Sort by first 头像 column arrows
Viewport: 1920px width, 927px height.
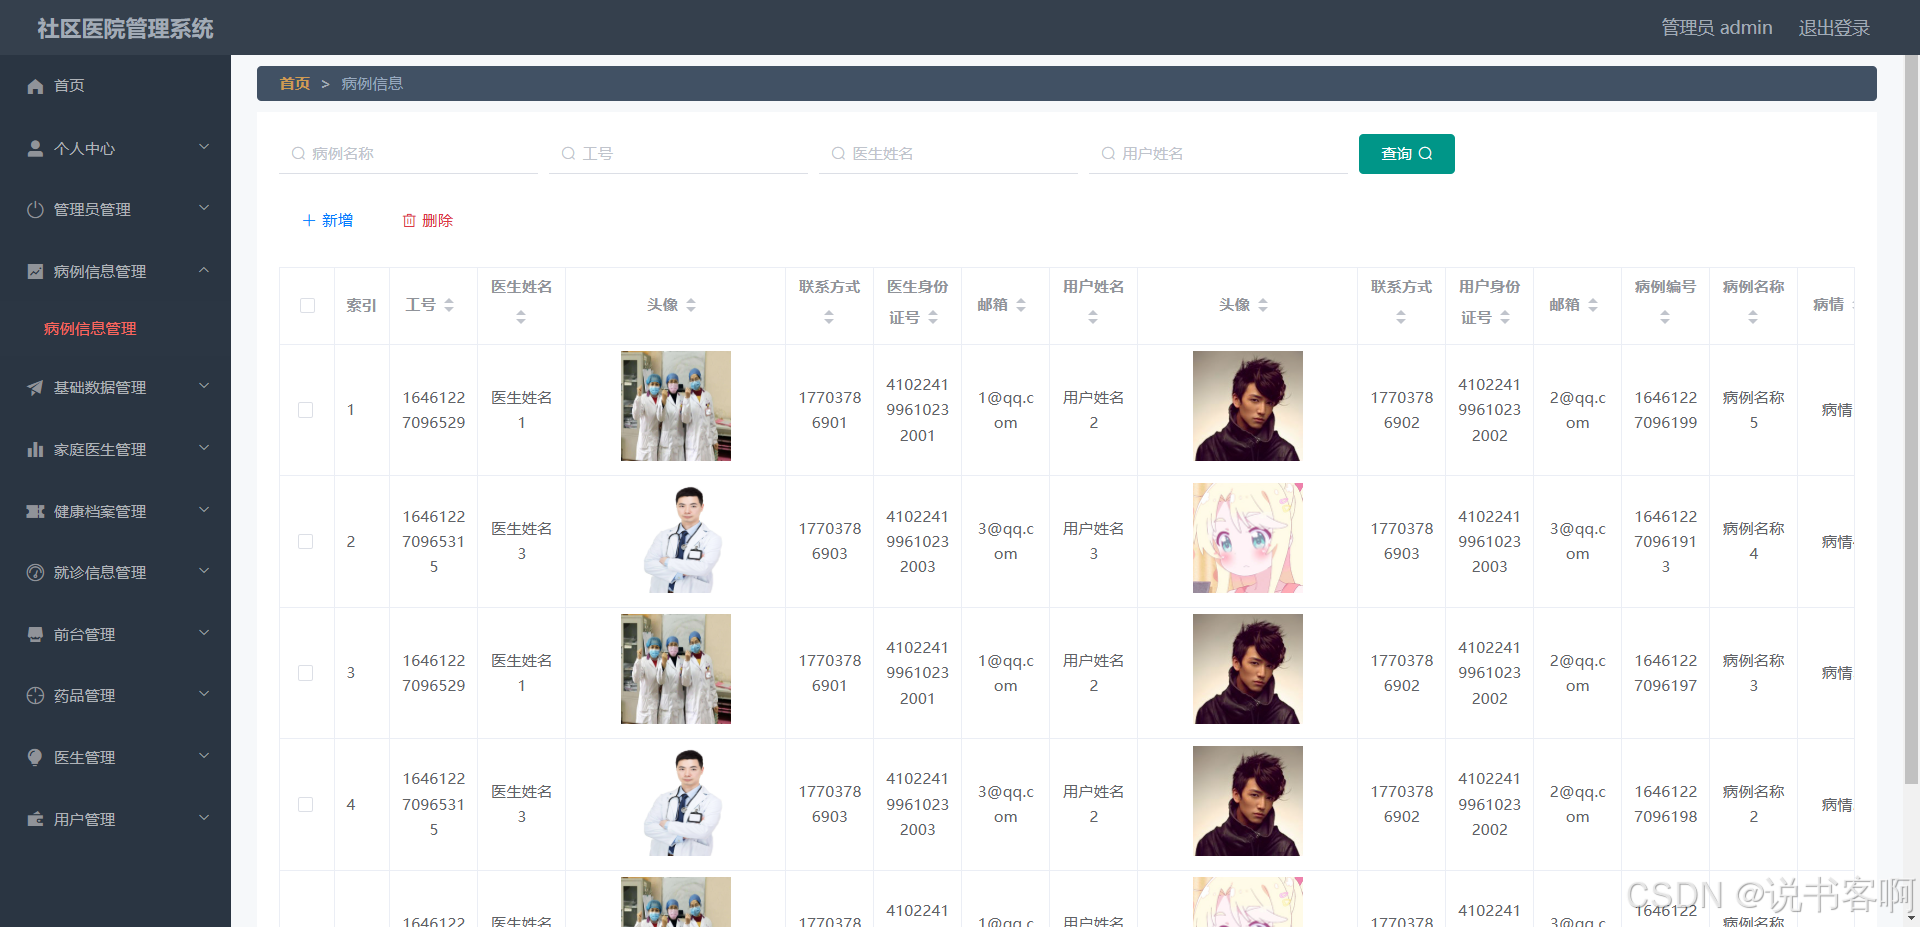click(x=691, y=305)
